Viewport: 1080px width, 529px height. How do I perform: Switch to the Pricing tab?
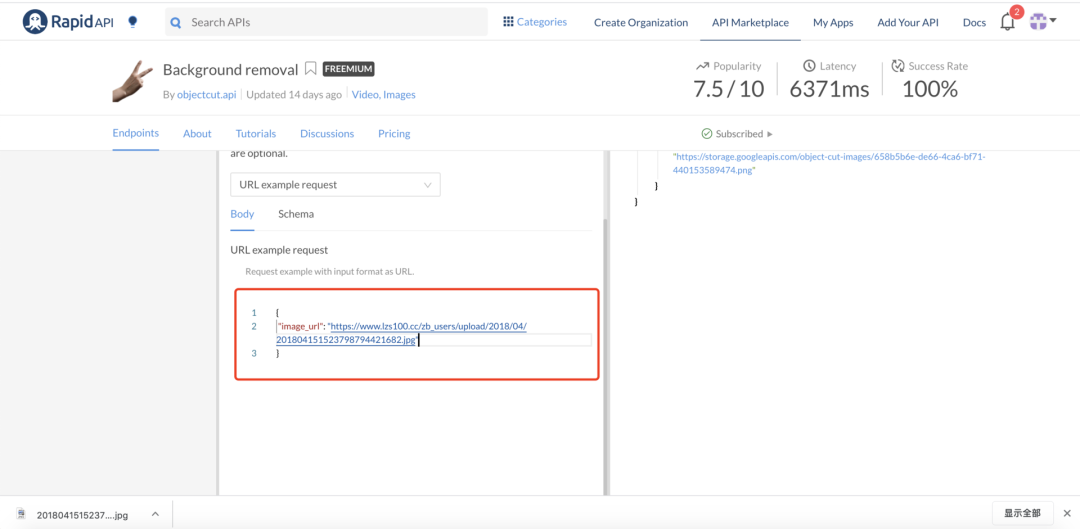pyautogui.click(x=394, y=134)
